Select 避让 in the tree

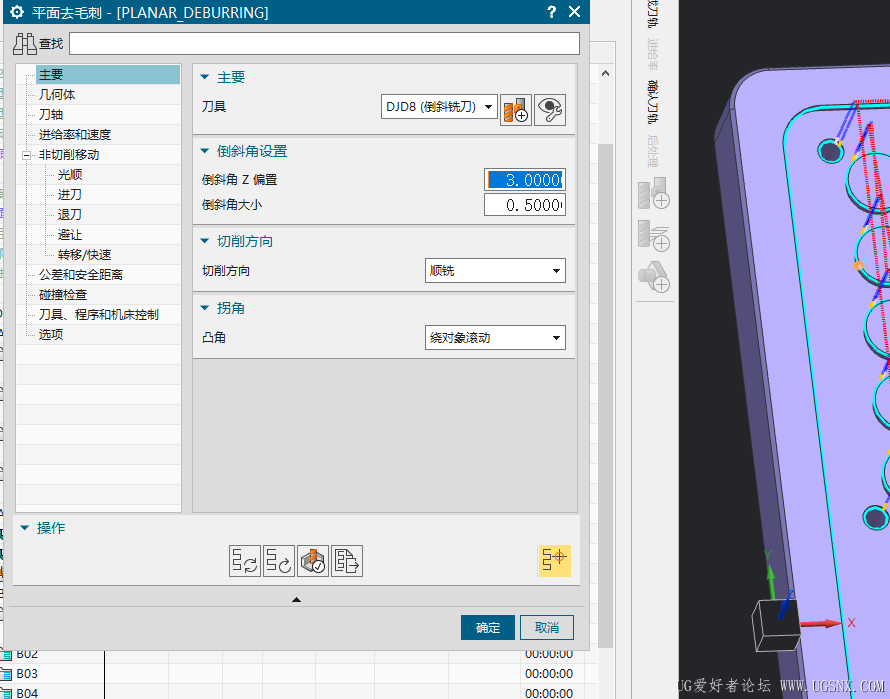click(x=70, y=235)
